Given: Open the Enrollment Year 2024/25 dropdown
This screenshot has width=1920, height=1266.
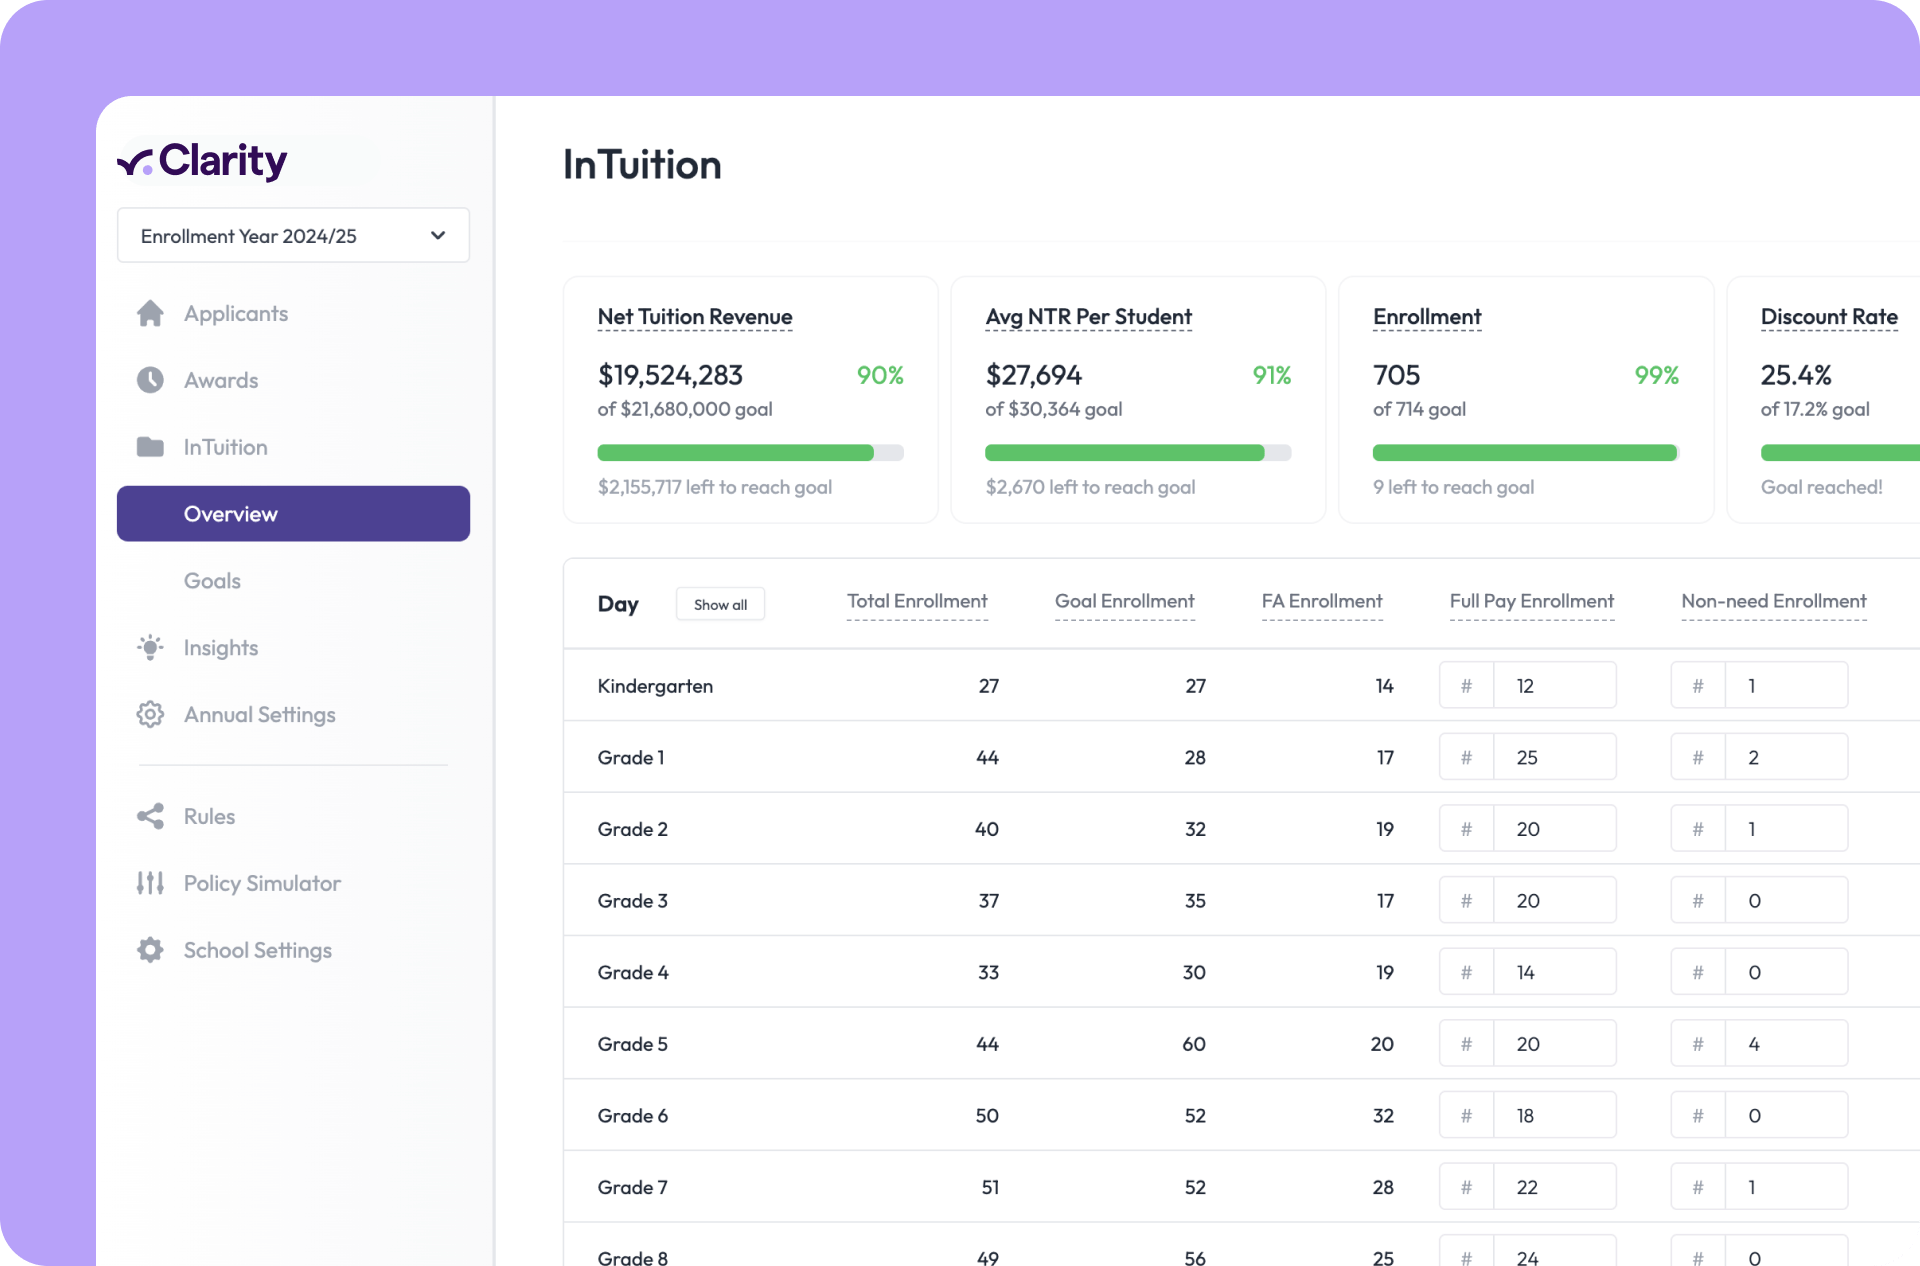Looking at the screenshot, I should pos(292,236).
